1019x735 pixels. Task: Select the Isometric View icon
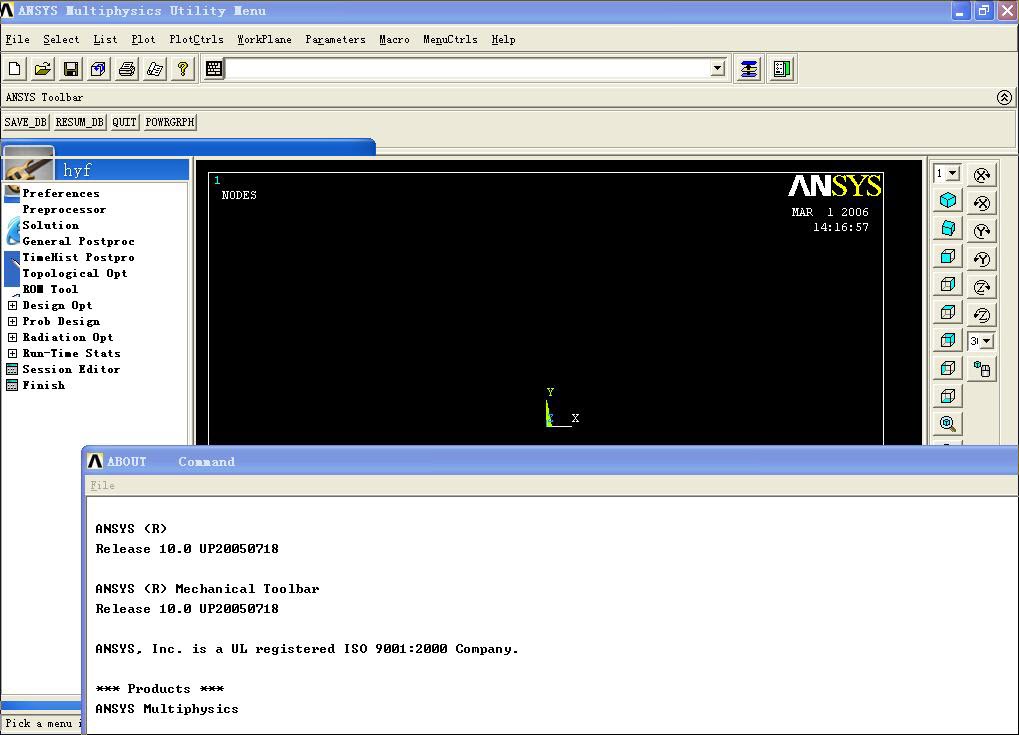[947, 199]
